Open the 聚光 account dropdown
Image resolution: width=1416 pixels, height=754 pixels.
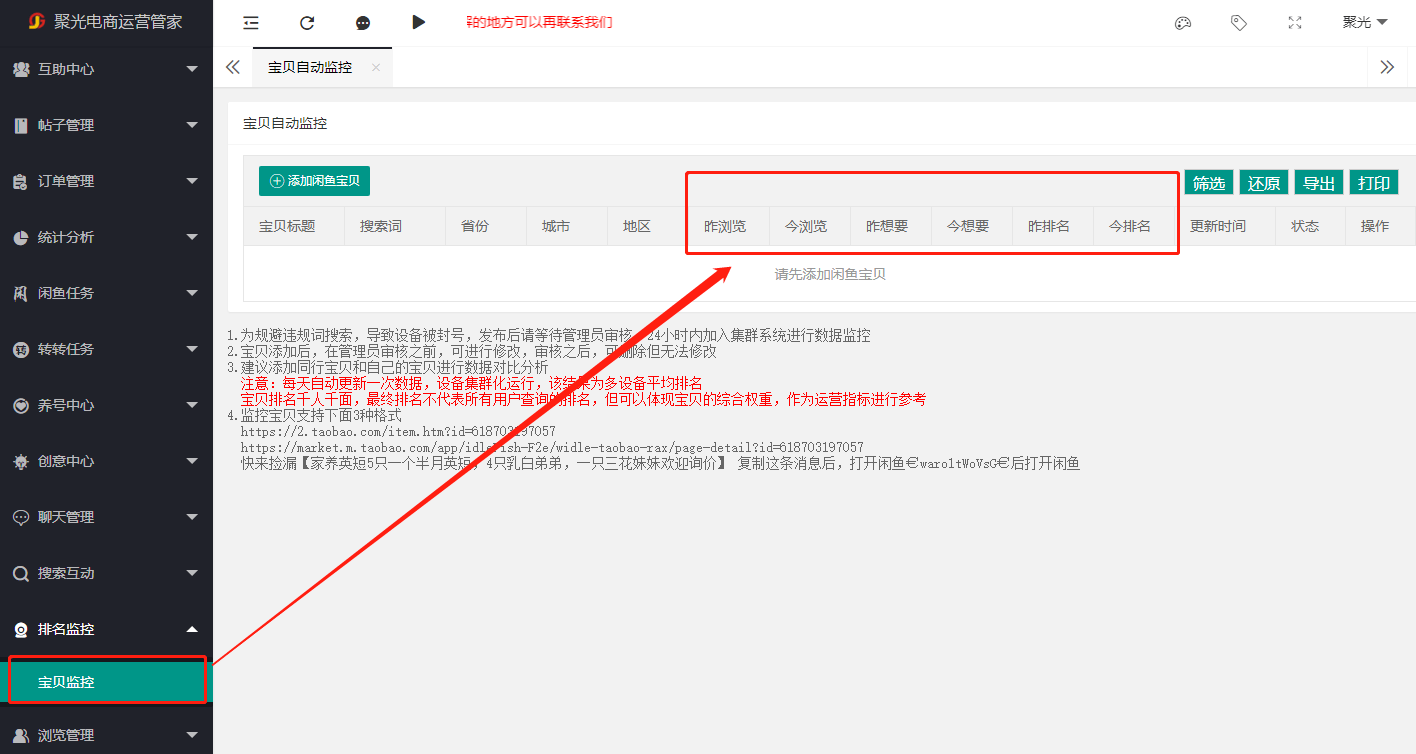coord(1364,22)
